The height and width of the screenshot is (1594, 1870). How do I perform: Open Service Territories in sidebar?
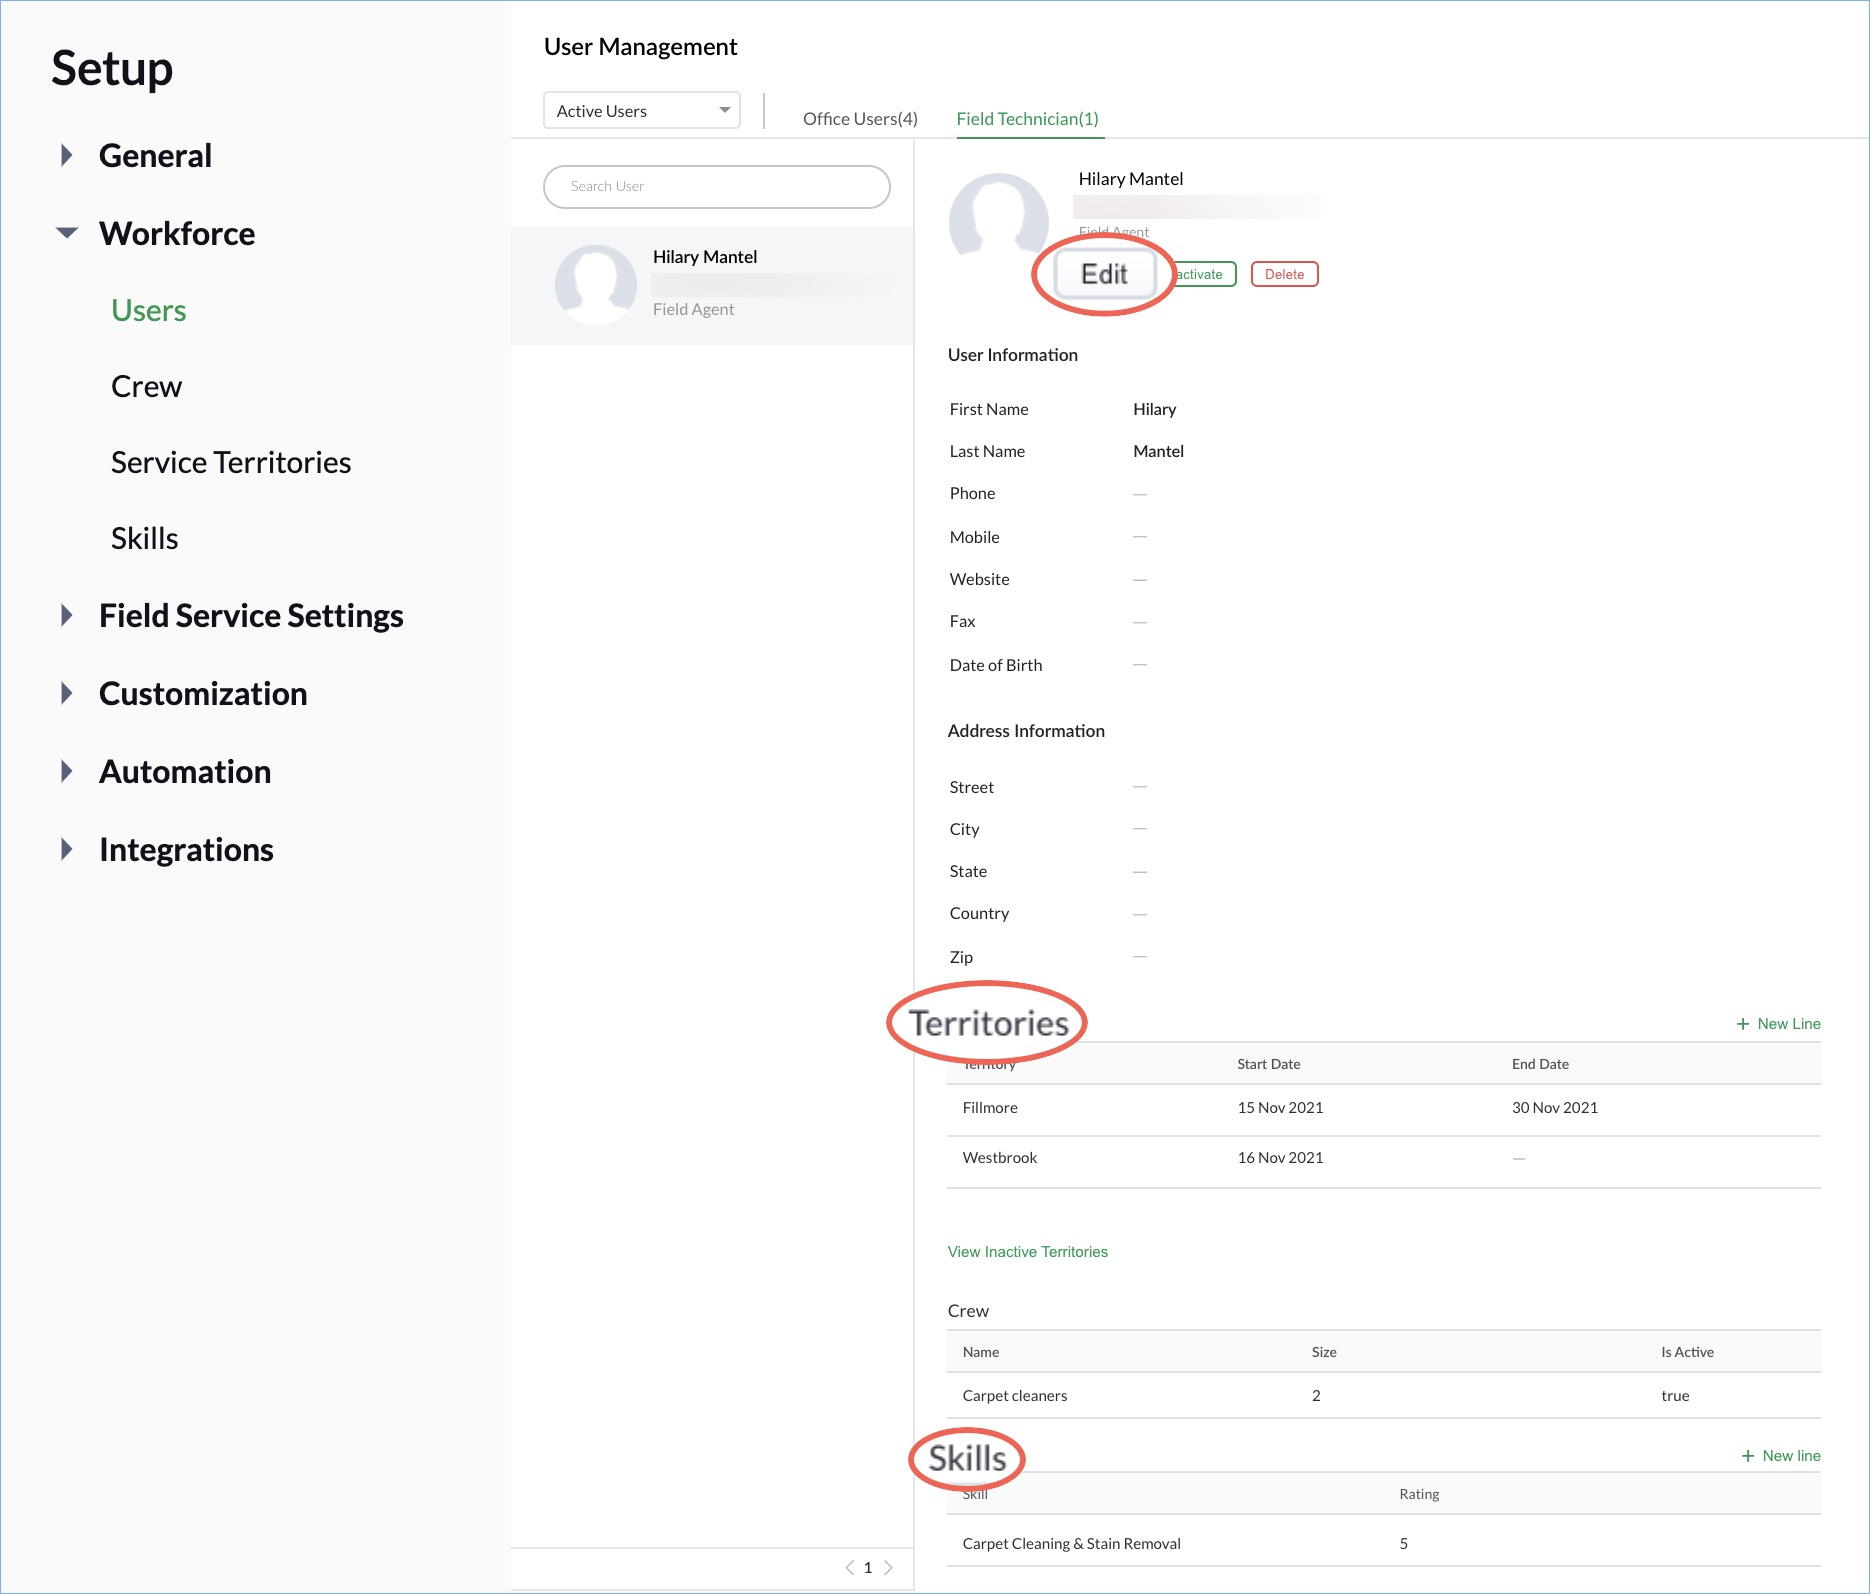coord(231,463)
